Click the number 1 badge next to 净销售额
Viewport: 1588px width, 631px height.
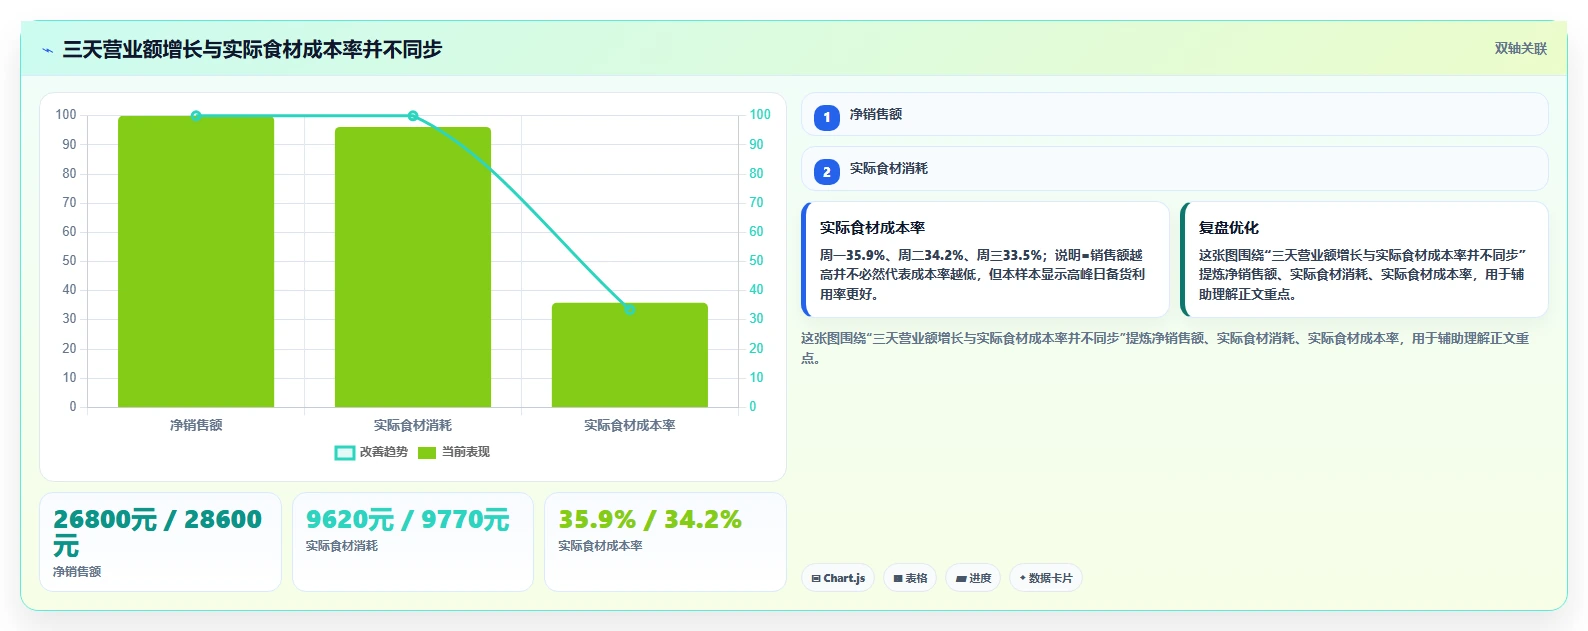point(827,117)
